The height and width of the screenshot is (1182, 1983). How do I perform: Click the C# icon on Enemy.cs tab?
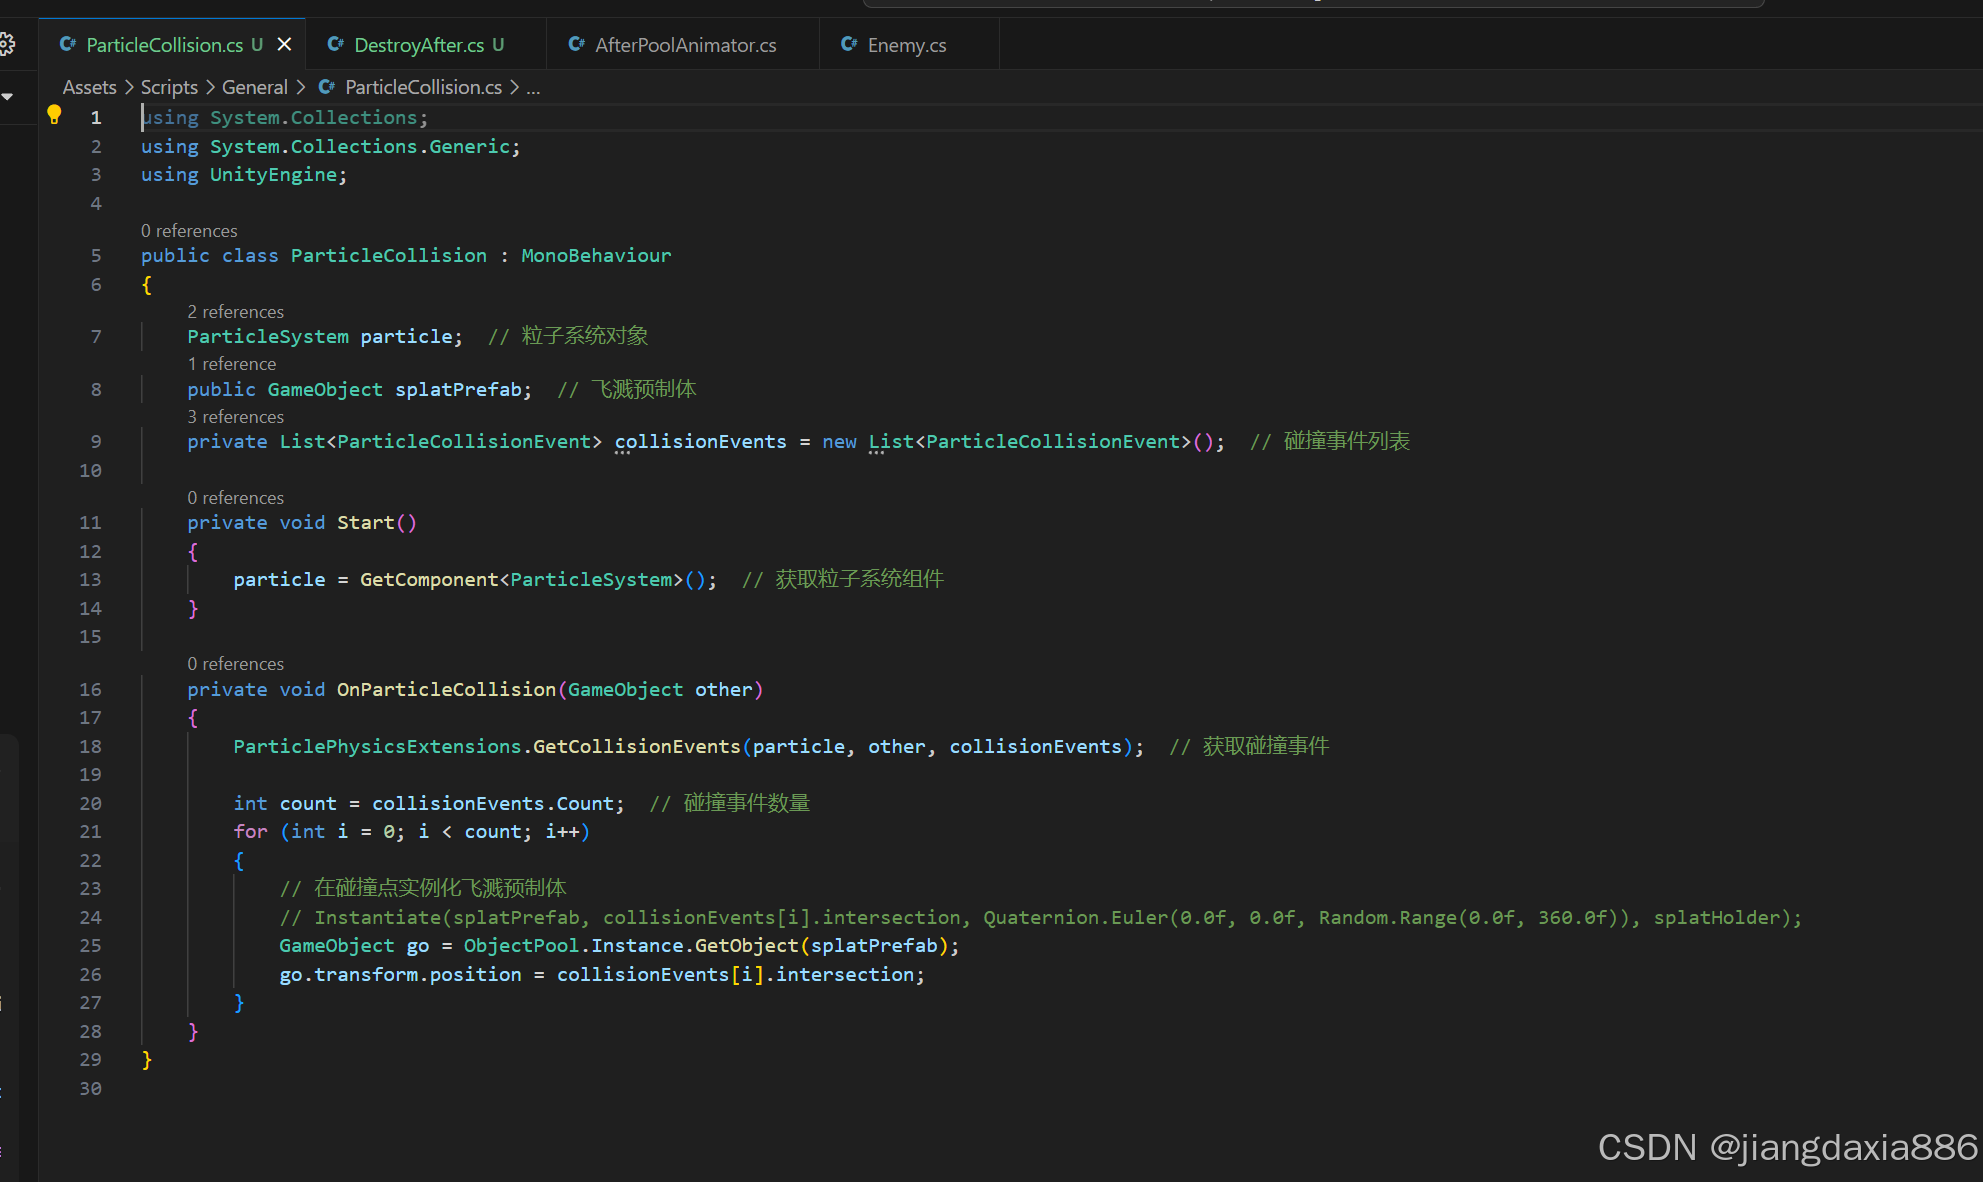pyautogui.click(x=849, y=44)
